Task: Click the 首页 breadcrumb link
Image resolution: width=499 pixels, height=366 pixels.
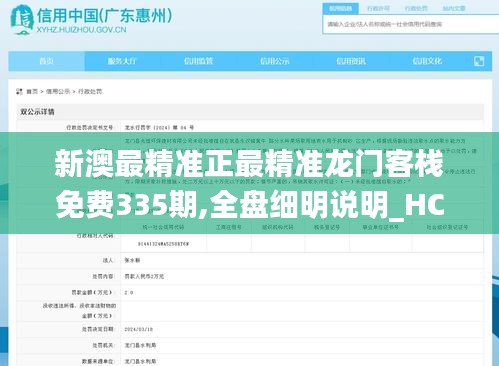Action: (x=32, y=91)
